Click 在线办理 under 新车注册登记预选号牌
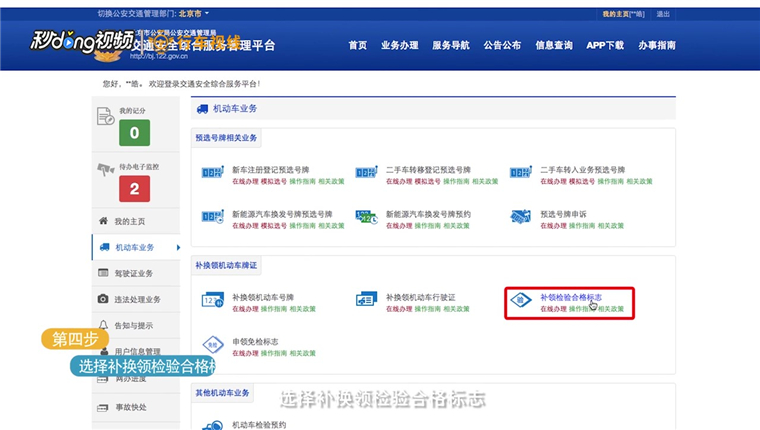The height and width of the screenshot is (430, 760). (x=245, y=181)
